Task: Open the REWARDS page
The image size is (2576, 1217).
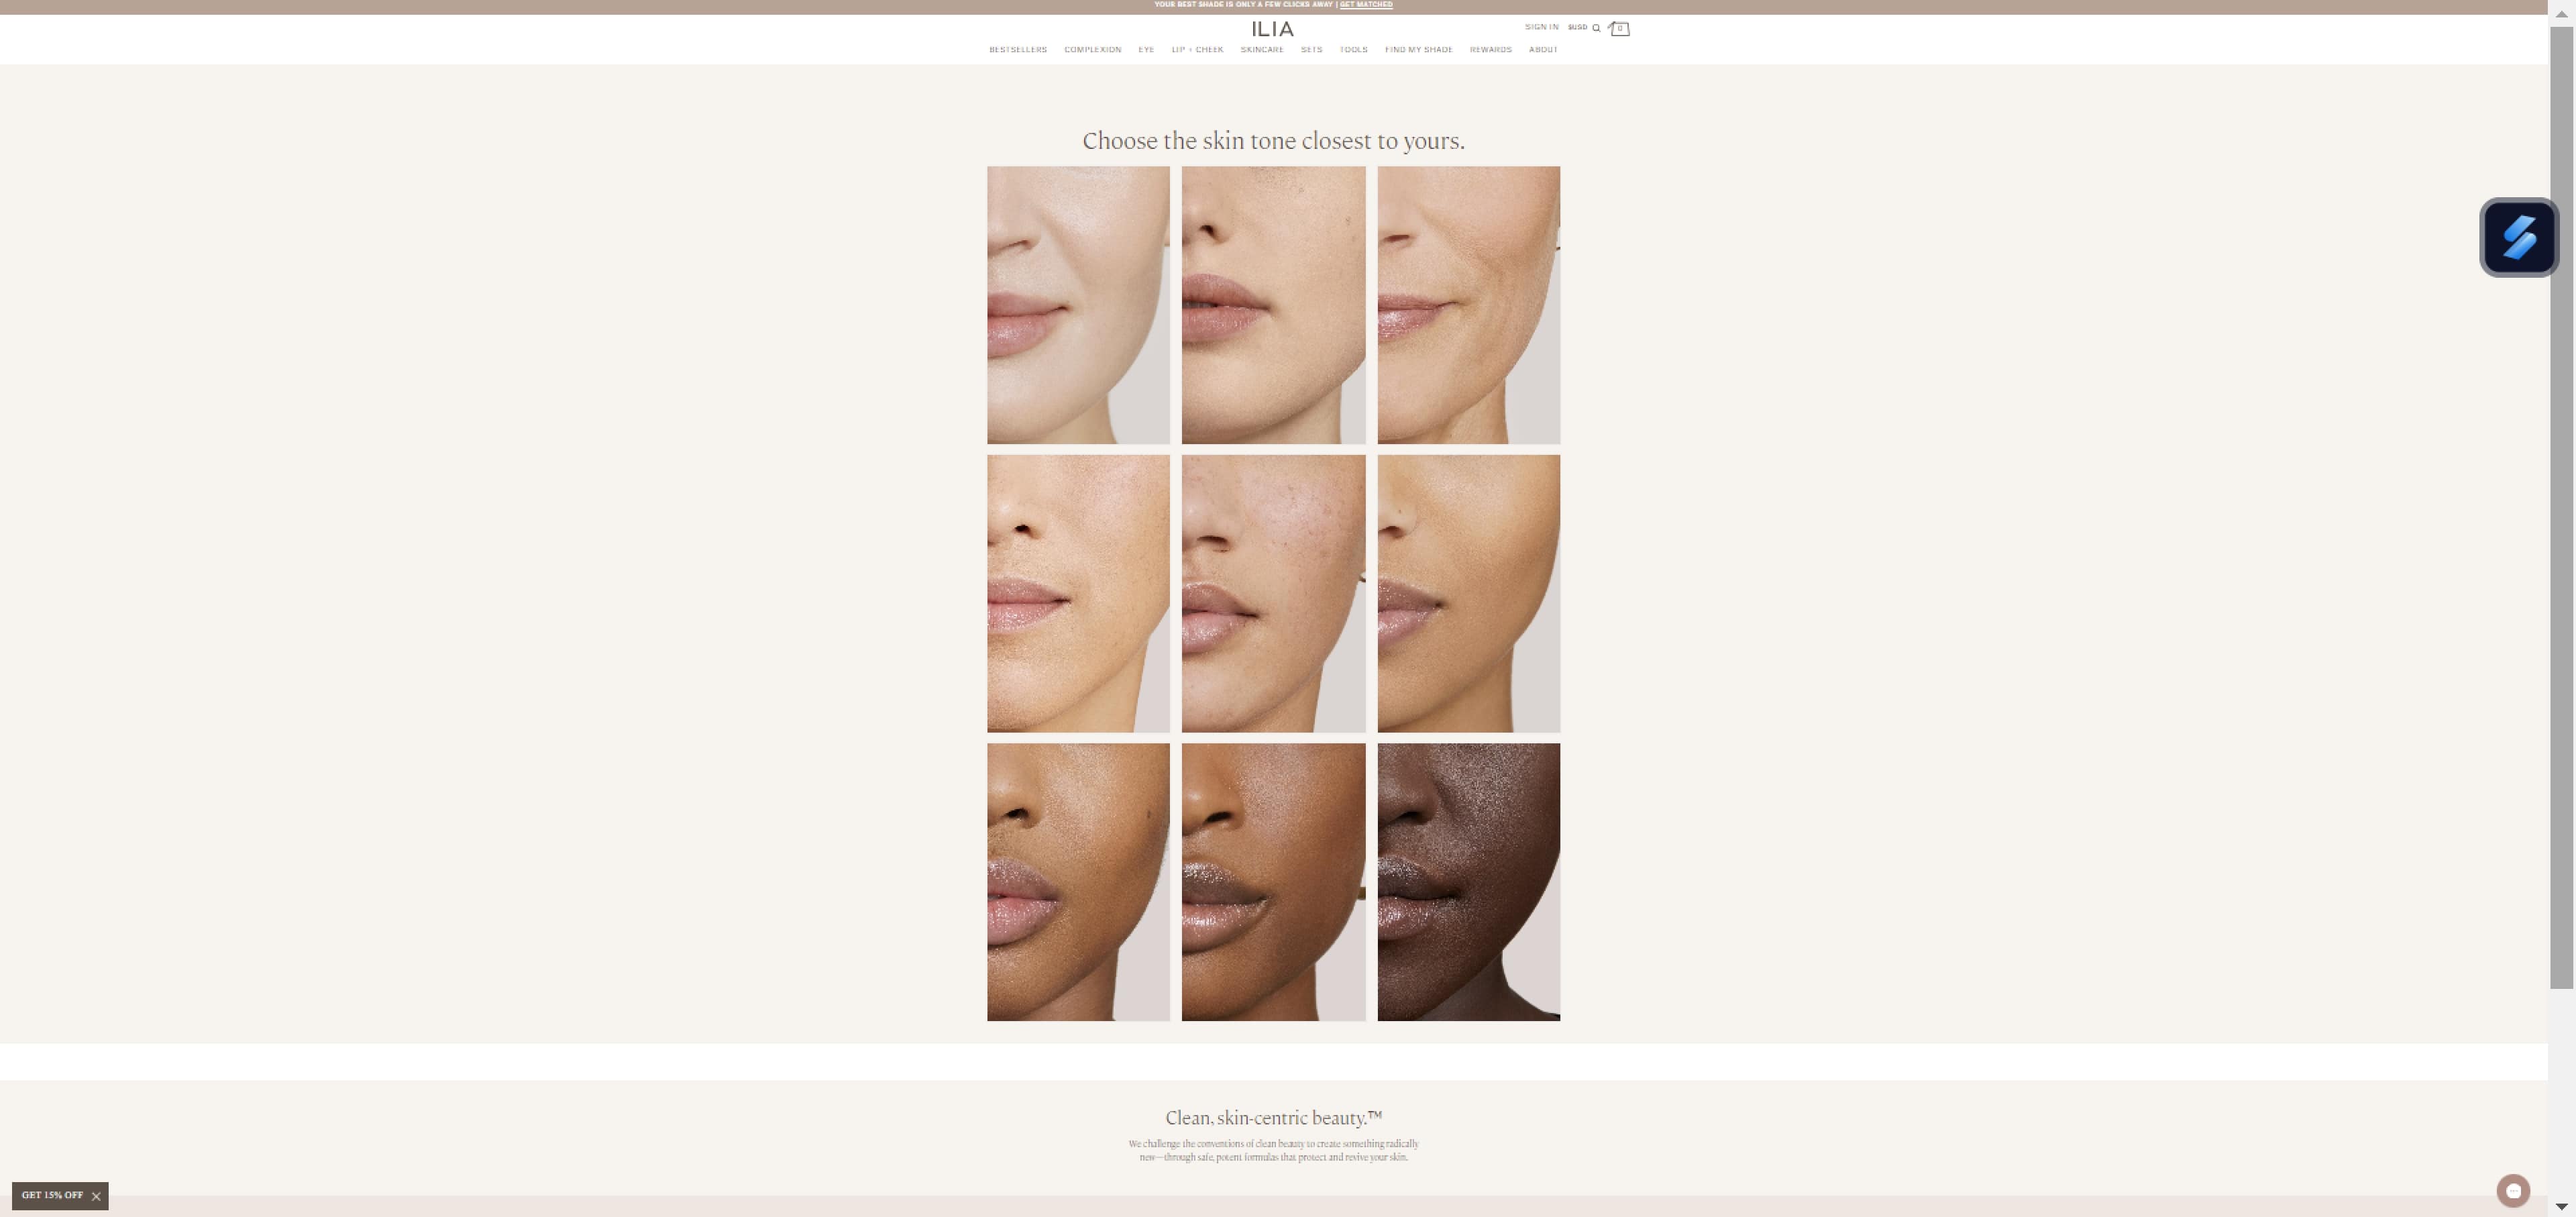Action: pyautogui.click(x=1490, y=49)
